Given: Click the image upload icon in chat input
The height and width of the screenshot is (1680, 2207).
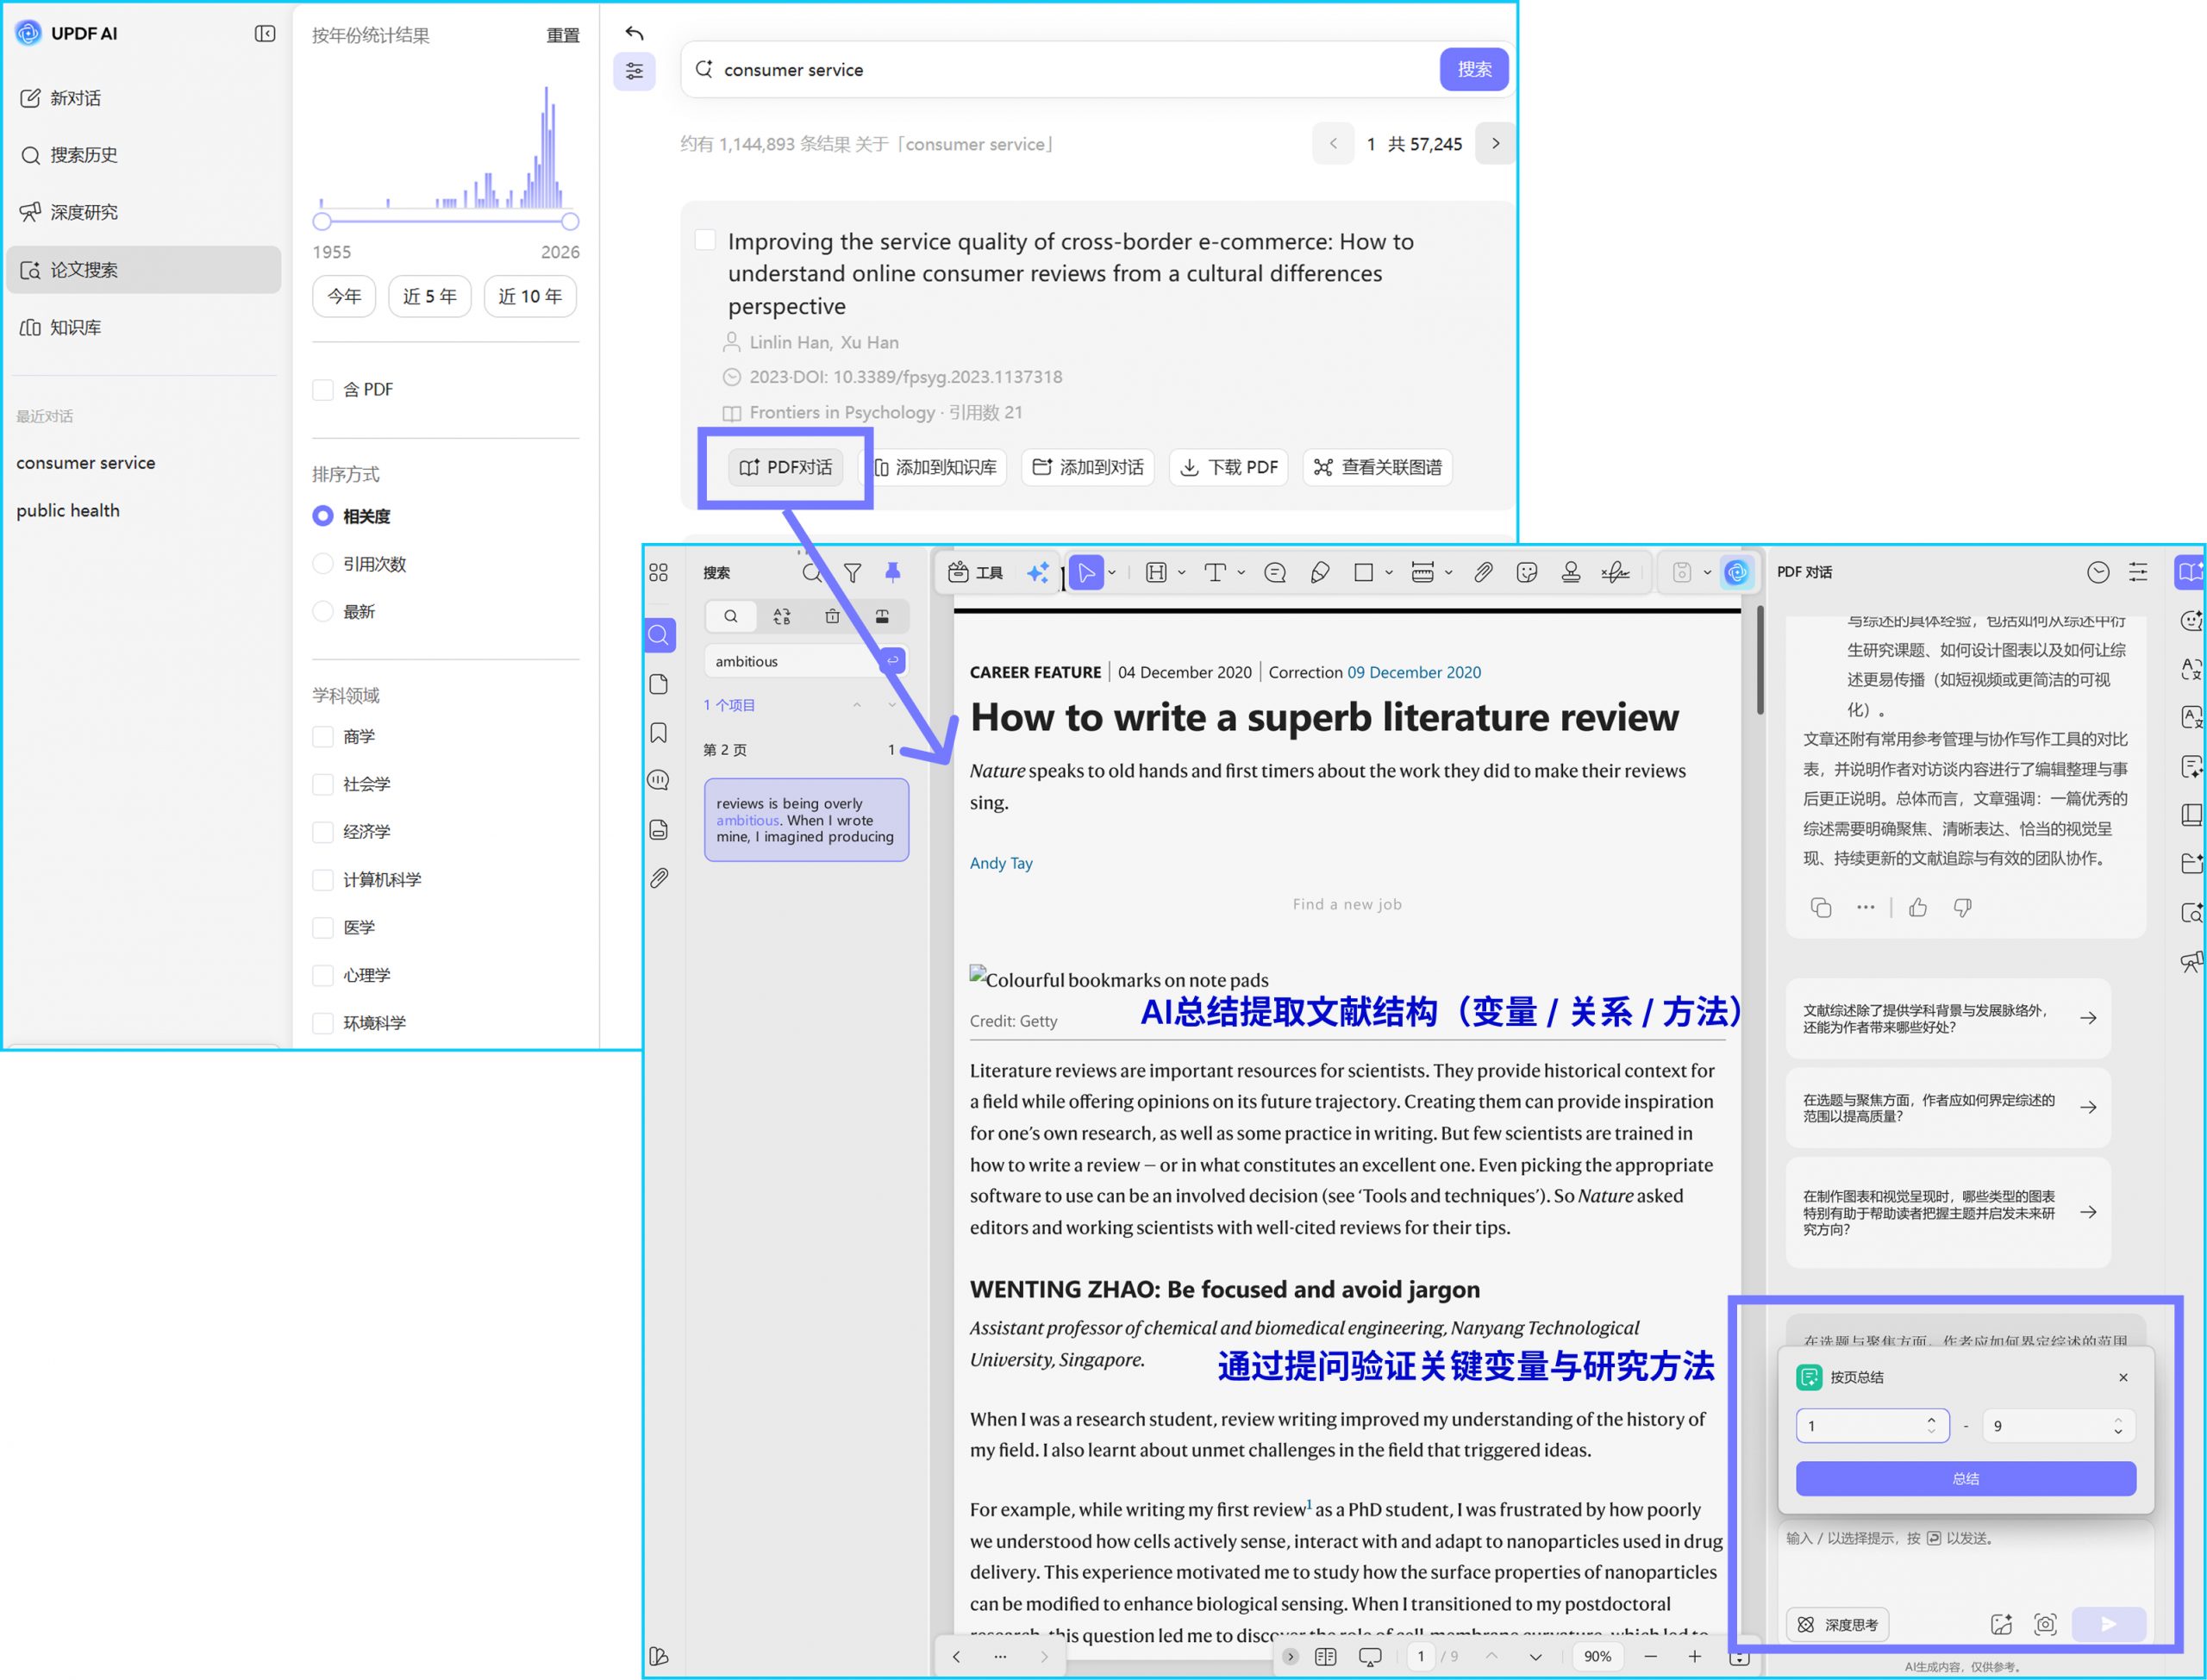Looking at the screenshot, I should point(2001,1625).
